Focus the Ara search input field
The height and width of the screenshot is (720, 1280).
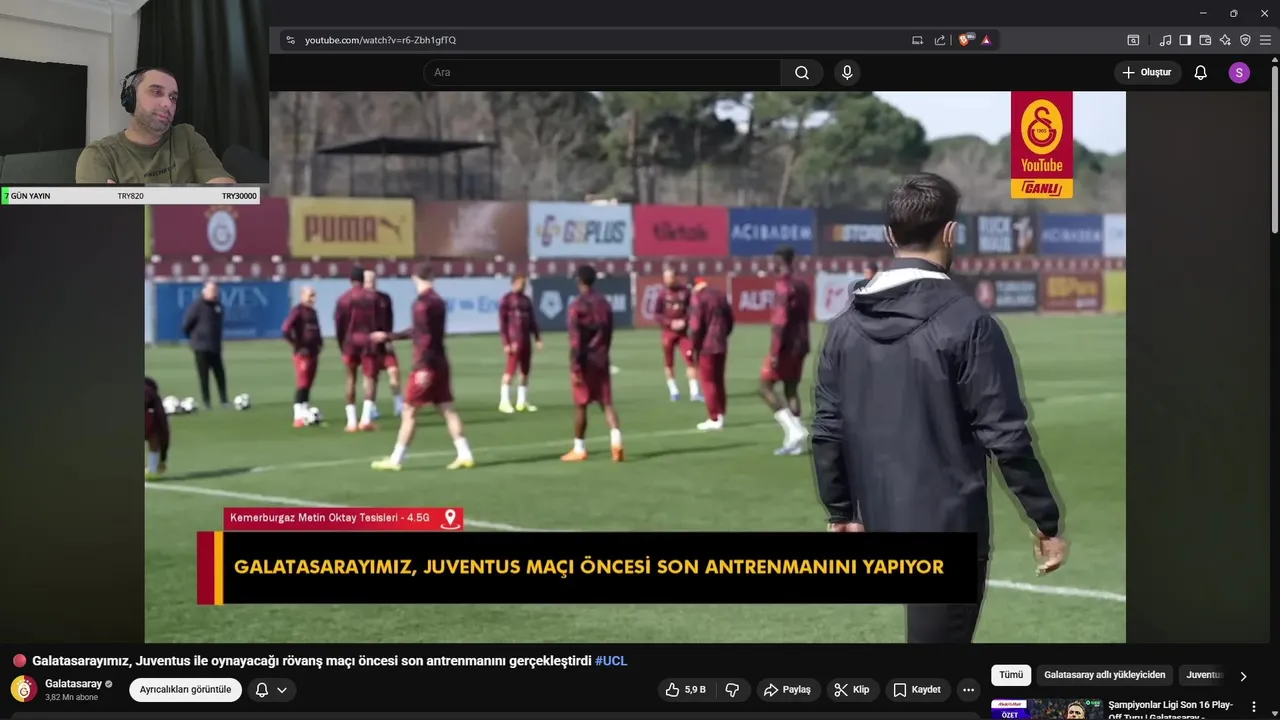[x=602, y=73]
